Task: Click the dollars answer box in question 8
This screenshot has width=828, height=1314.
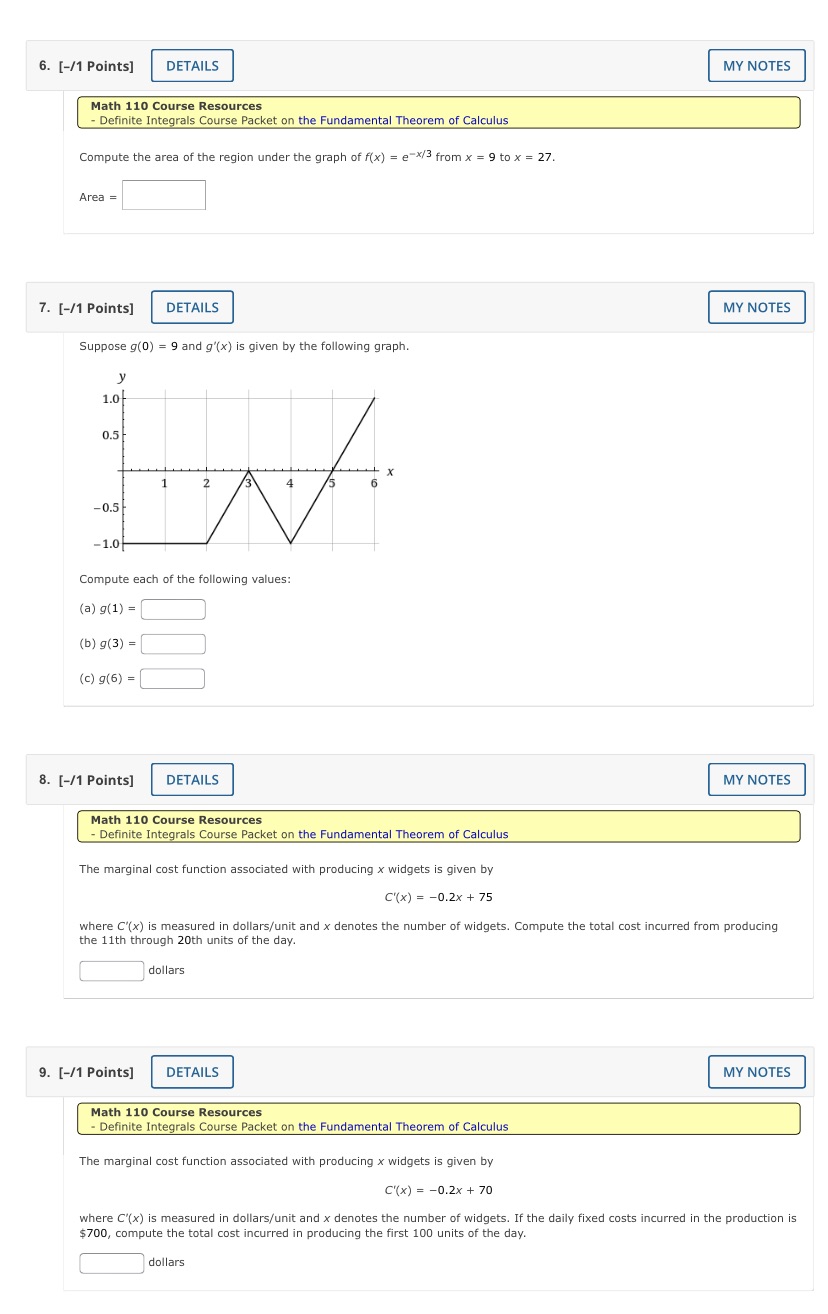Action: 111,970
